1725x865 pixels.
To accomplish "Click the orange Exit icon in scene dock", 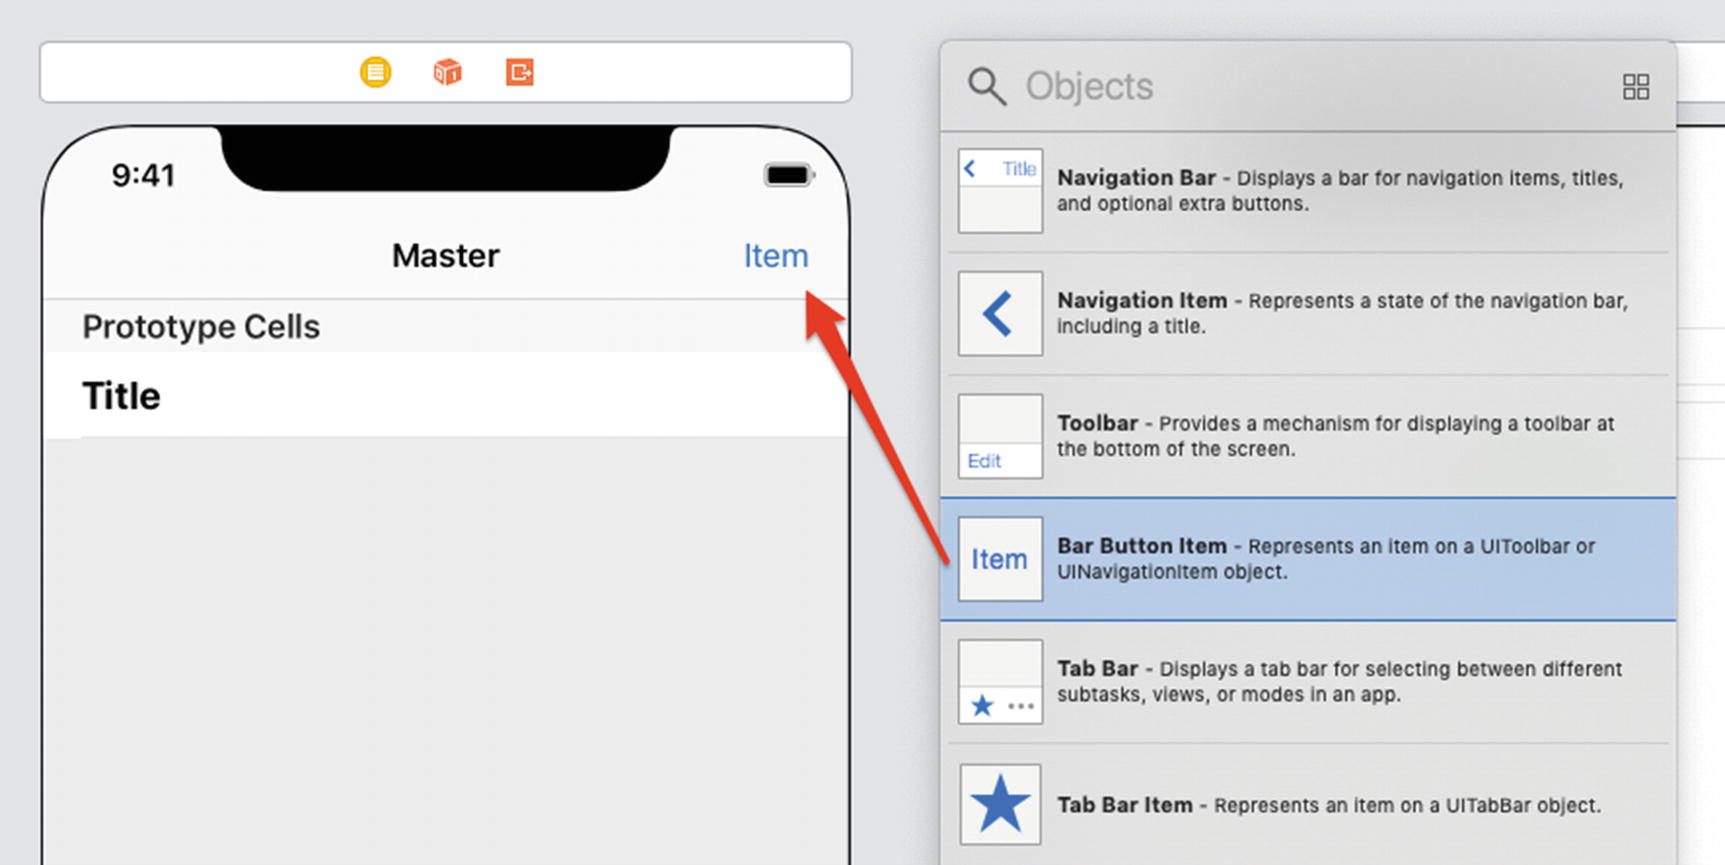I will coord(520,72).
